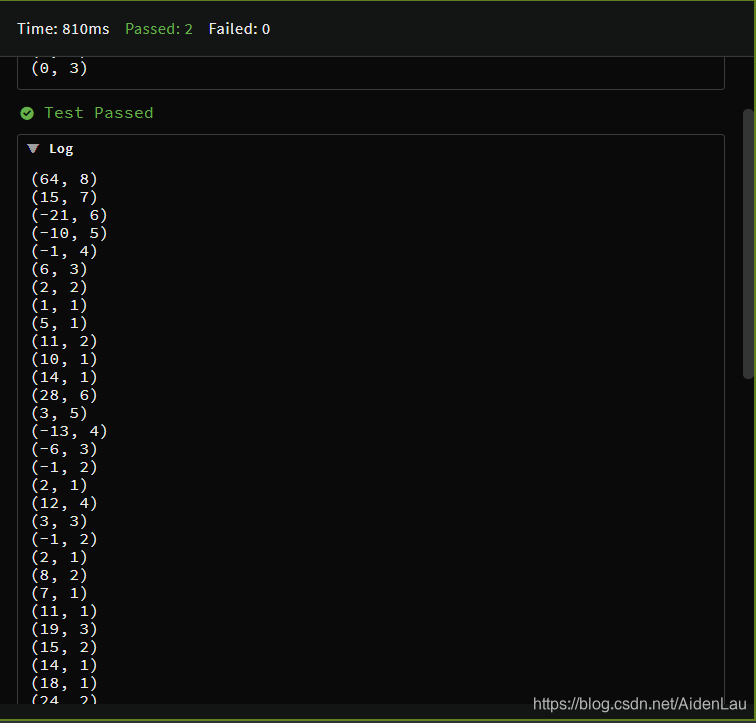The width and height of the screenshot is (756, 723).
Task: Click the Failed: 0 counter
Action: [239, 29]
